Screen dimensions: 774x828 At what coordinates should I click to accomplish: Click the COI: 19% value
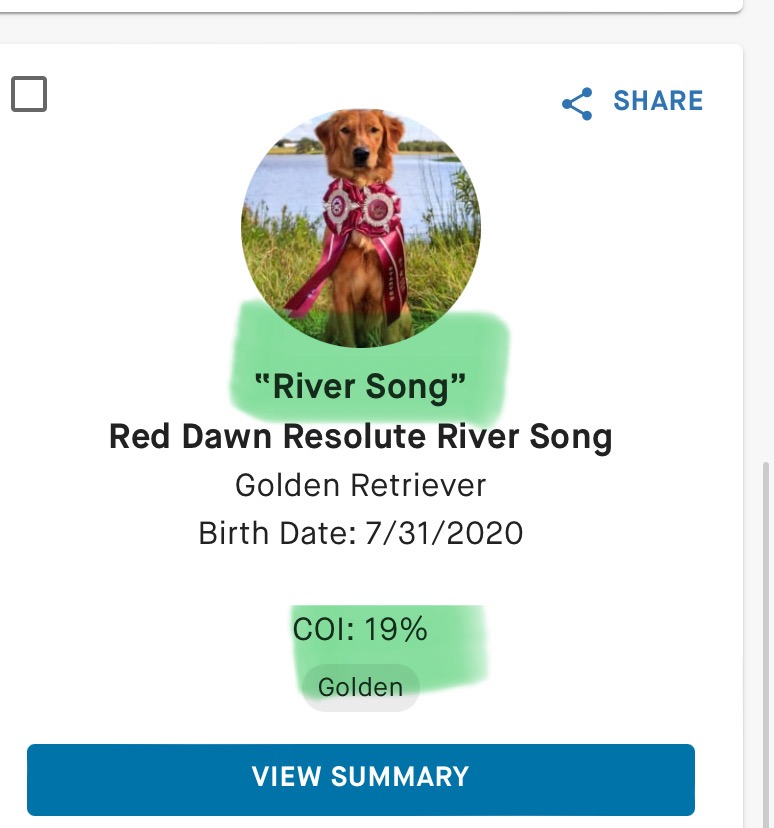pyautogui.click(x=360, y=629)
